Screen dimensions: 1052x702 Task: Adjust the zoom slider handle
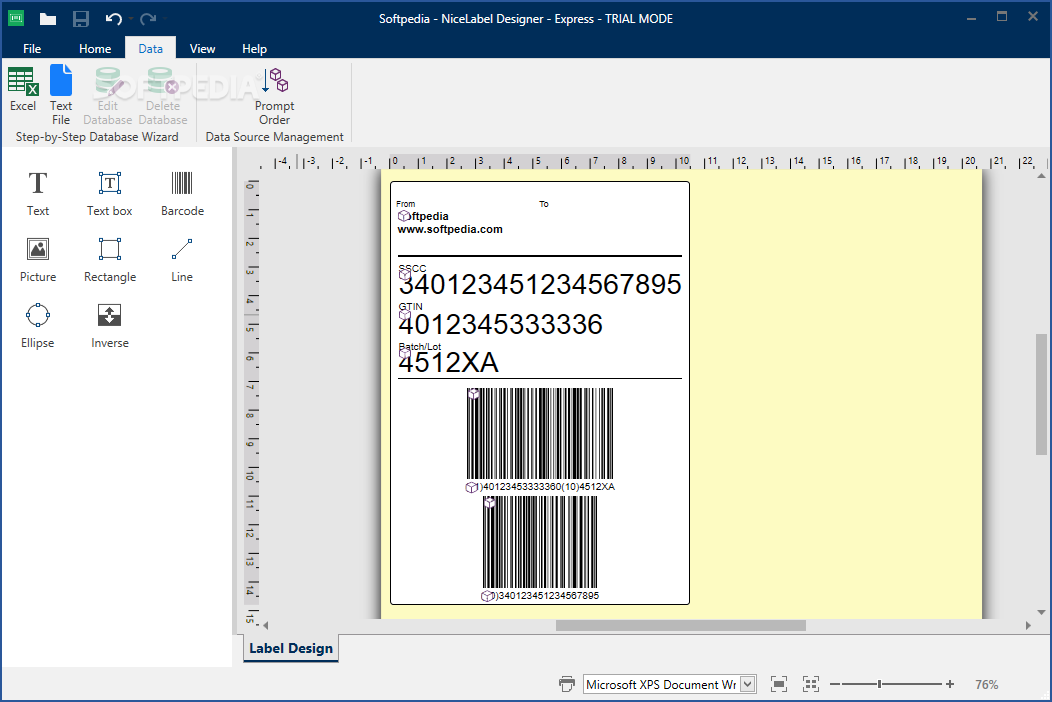coord(879,684)
